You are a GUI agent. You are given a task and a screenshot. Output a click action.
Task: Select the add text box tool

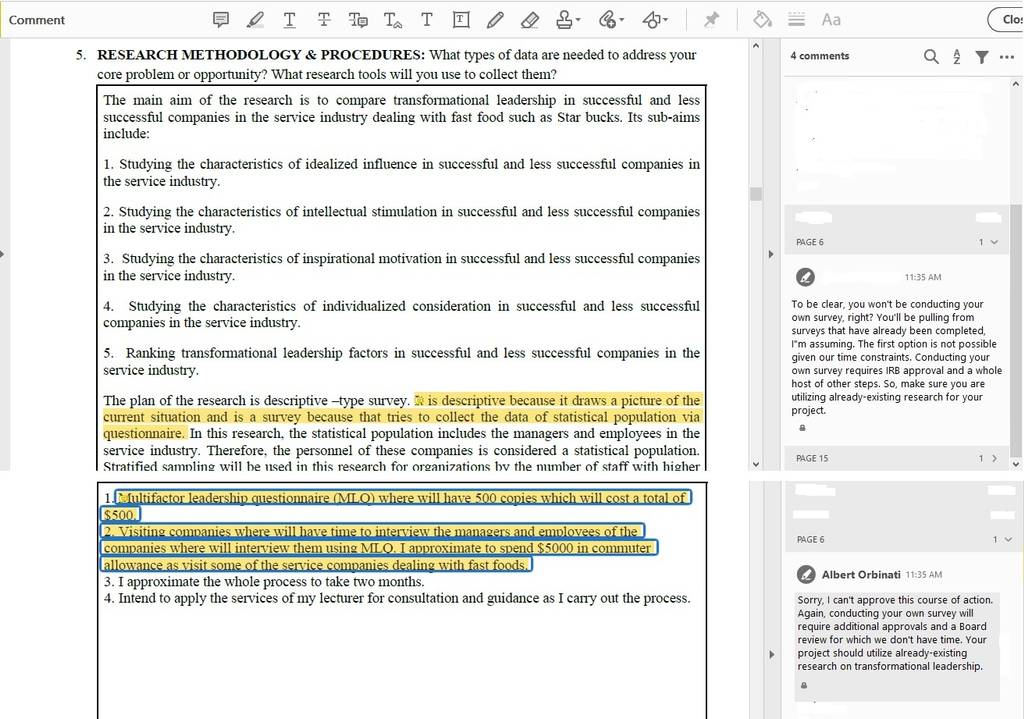tap(460, 20)
